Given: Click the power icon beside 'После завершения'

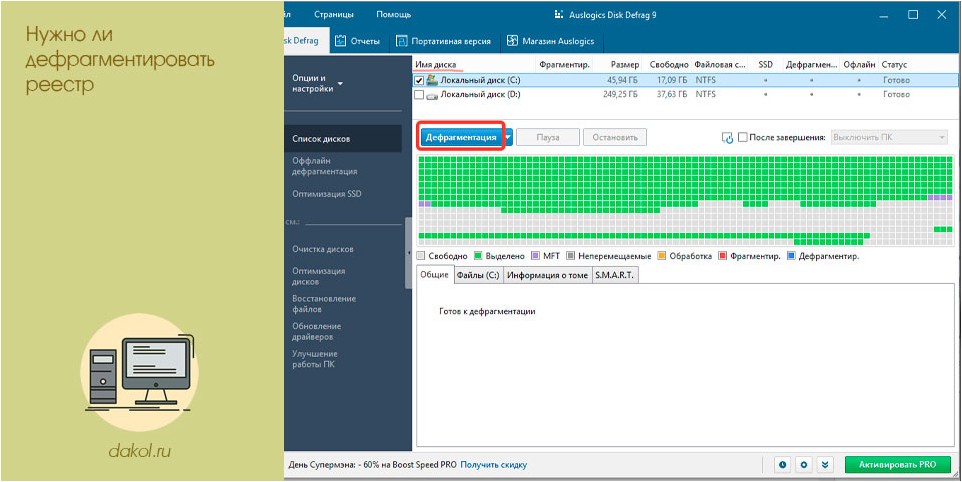Looking at the screenshot, I should 728,137.
